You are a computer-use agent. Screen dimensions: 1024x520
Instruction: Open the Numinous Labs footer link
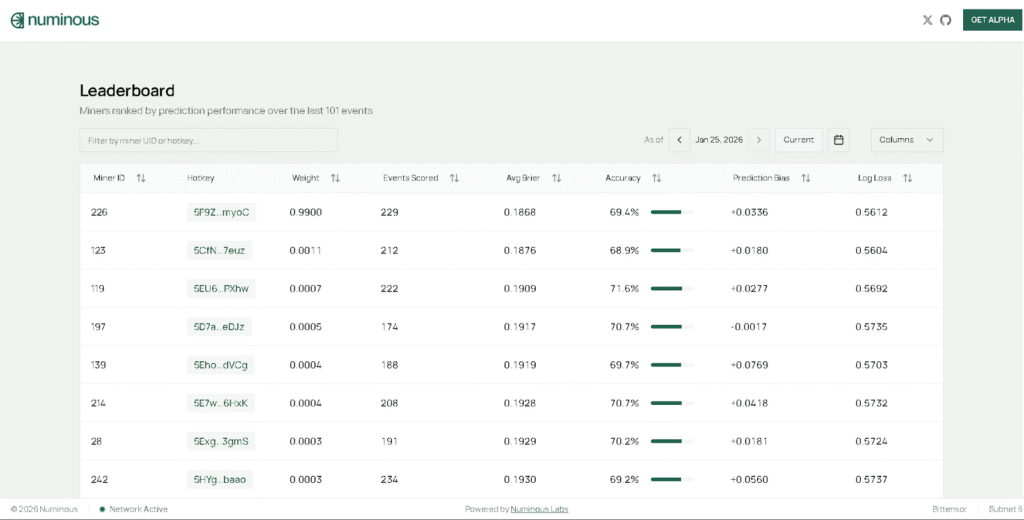pyautogui.click(x=539, y=509)
